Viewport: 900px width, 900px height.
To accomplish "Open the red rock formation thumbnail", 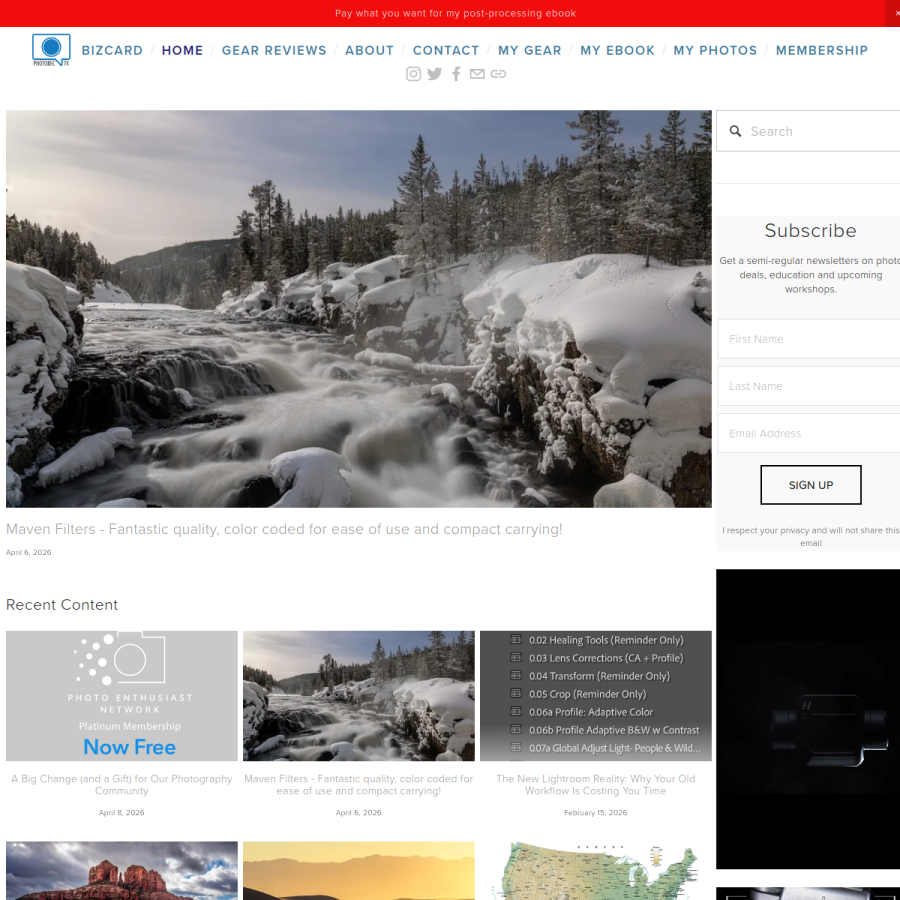I will pyautogui.click(x=122, y=871).
